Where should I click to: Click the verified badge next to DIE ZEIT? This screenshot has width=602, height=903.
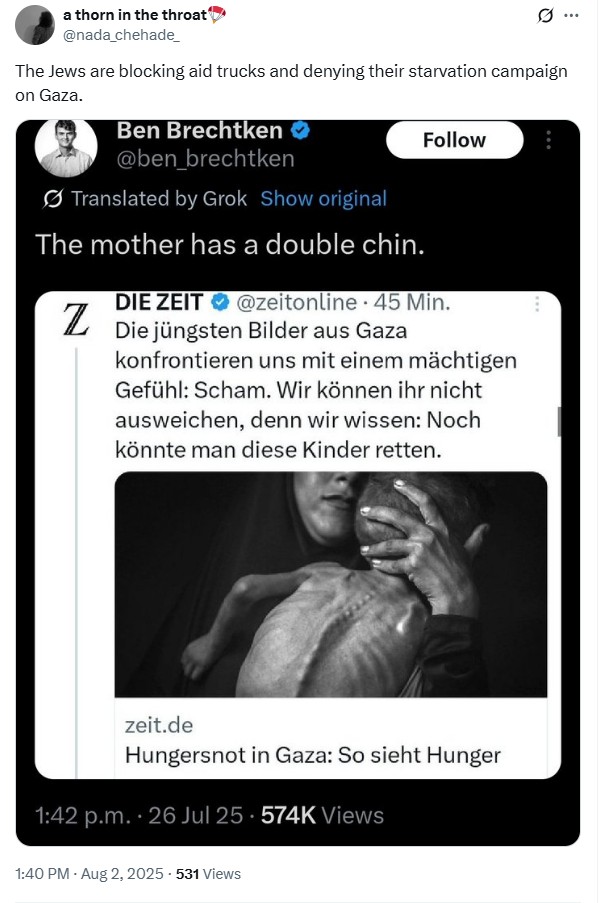(x=219, y=301)
